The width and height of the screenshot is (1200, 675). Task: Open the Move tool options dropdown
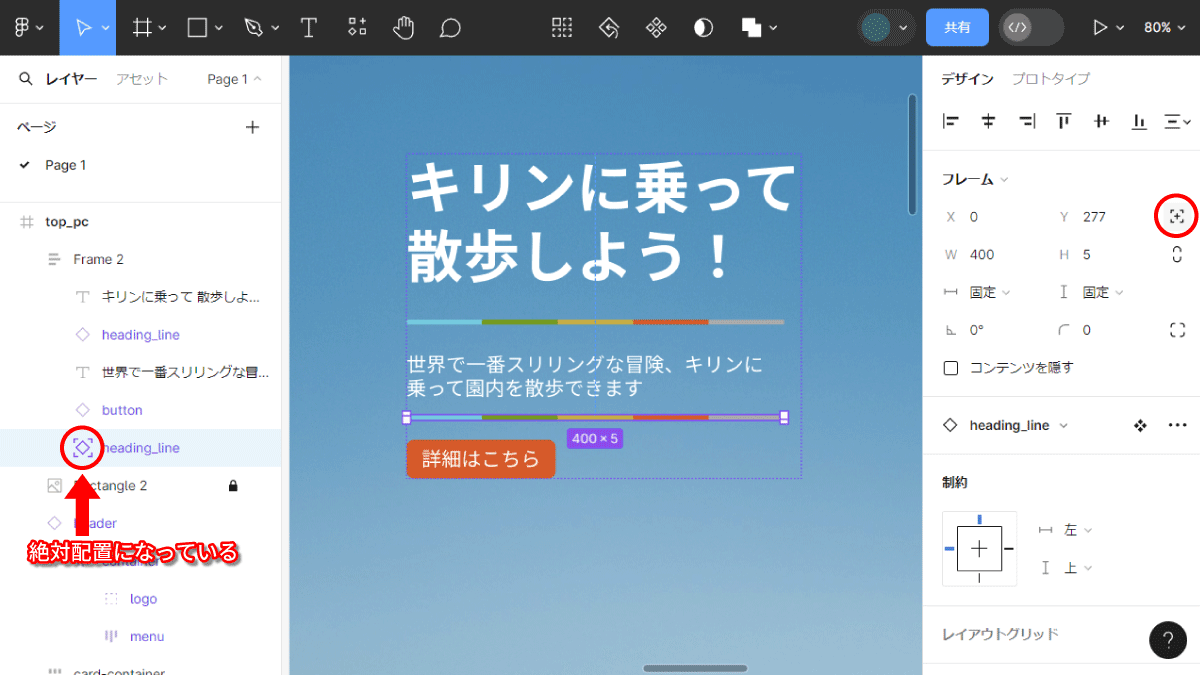tap(106, 29)
